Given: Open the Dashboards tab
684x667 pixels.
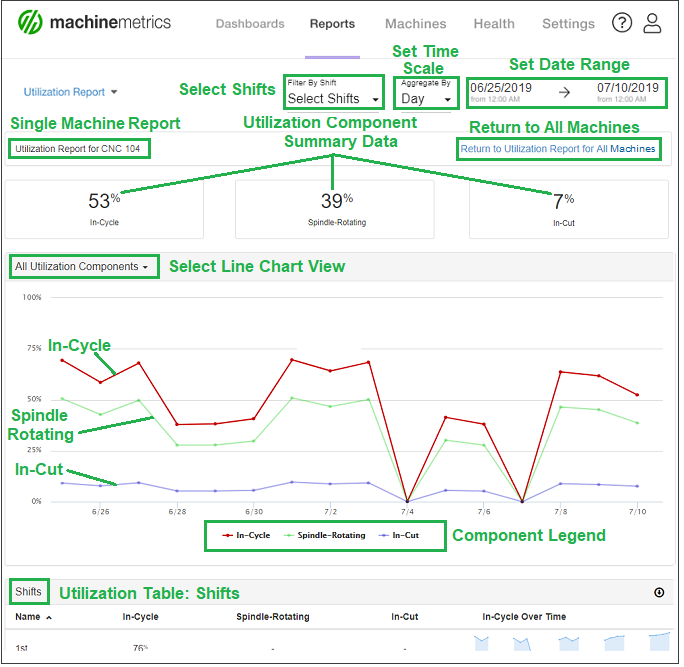Looking at the screenshot, I should pyautogui.click(x=252, y=24).
